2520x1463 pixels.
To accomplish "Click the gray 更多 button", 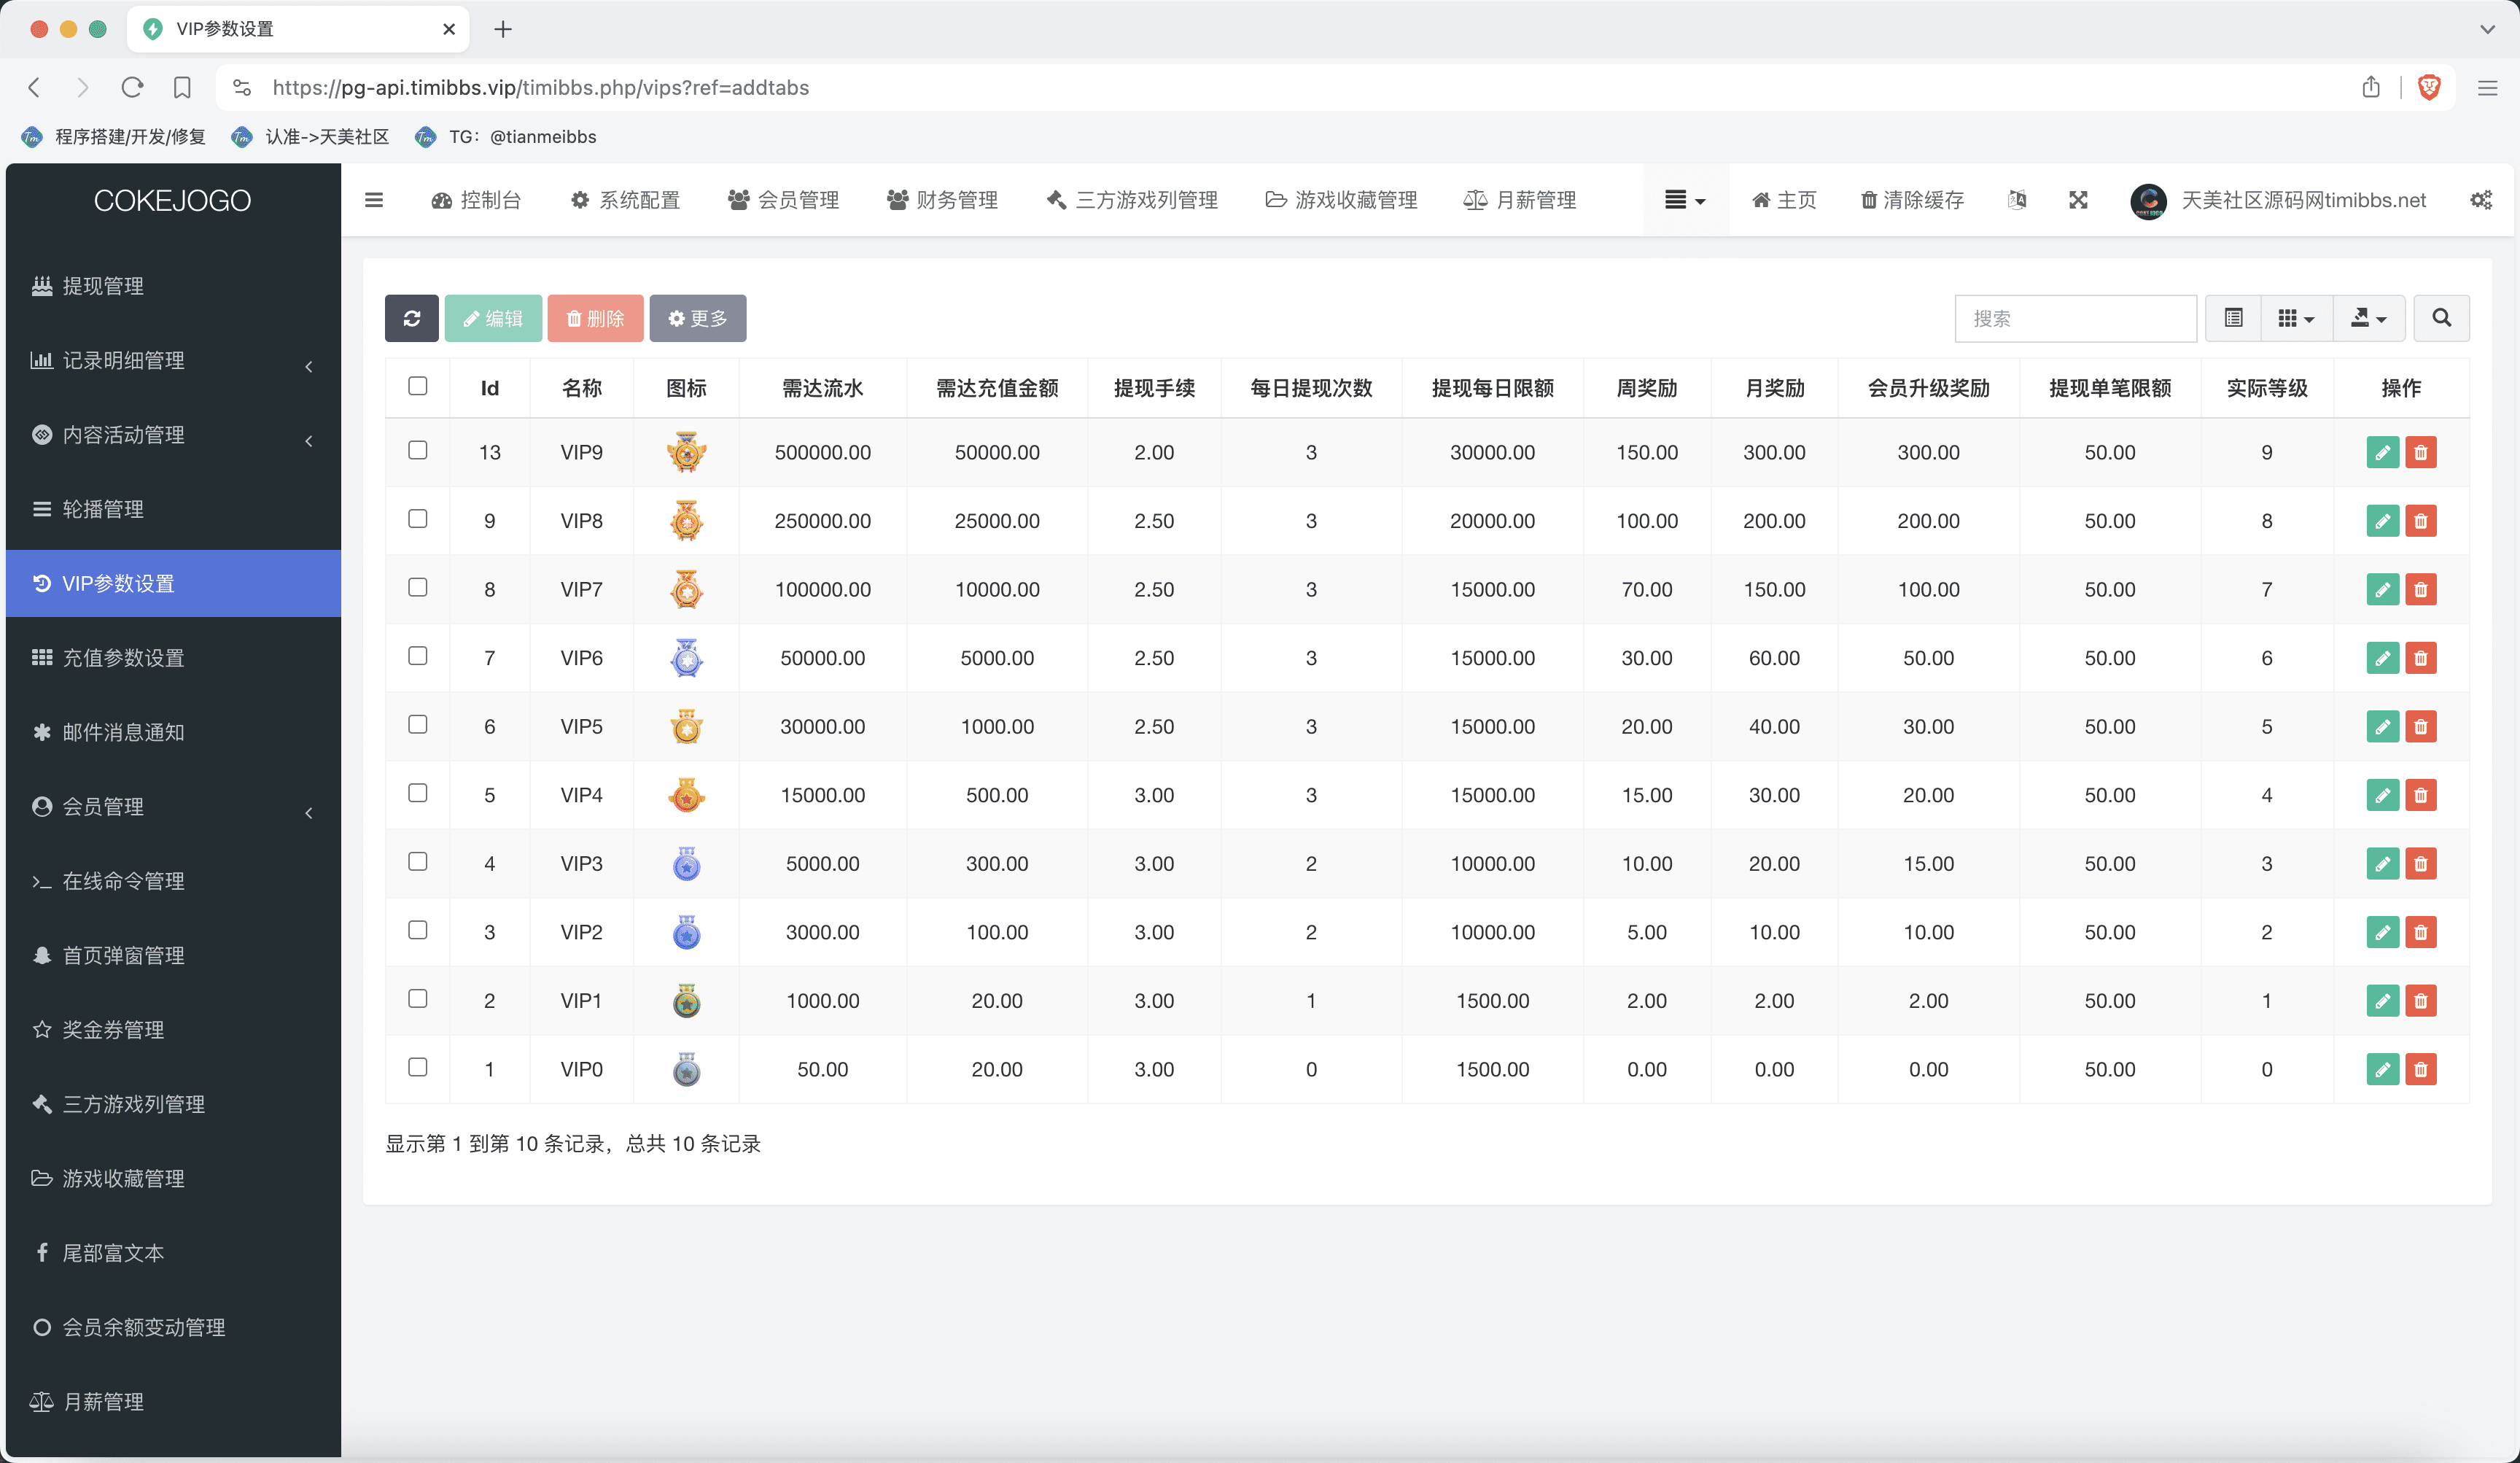I will point(698,318).
